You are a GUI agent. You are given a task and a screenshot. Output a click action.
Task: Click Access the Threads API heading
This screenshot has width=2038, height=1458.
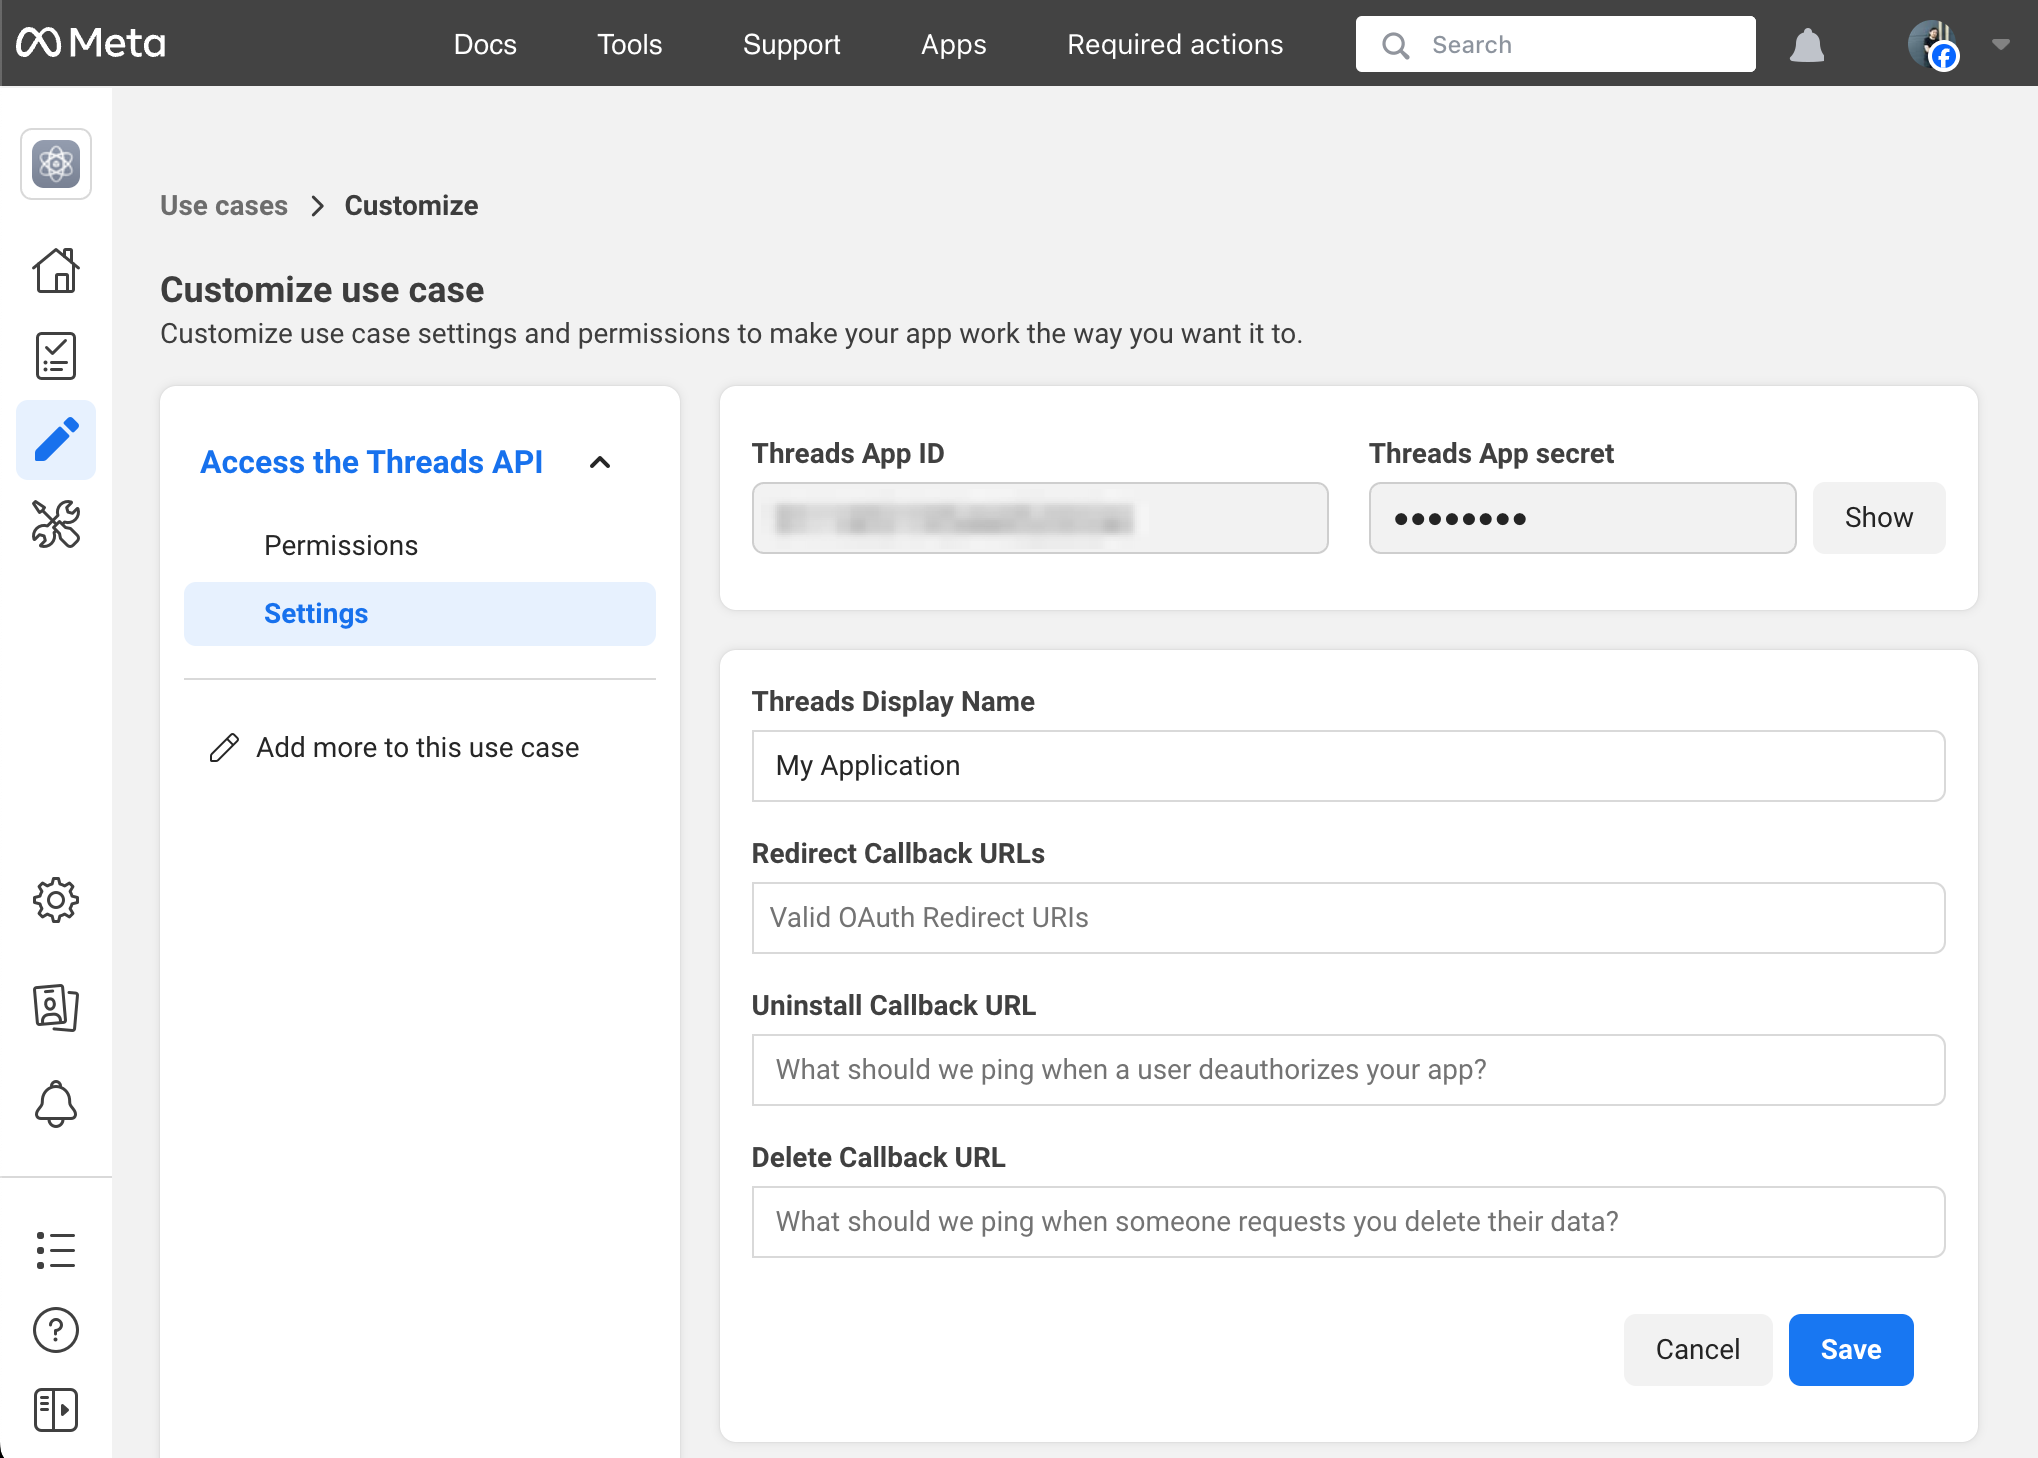click(372, 462)
